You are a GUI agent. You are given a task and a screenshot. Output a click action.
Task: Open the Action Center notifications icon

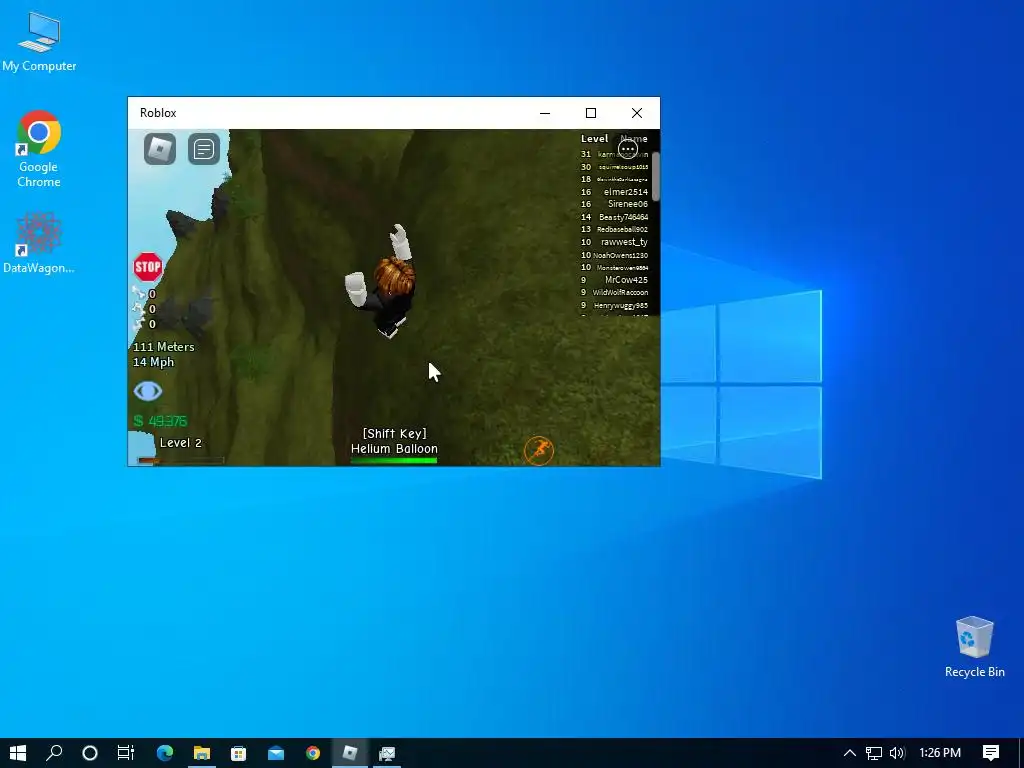pyautogui.click(x=991, y=753)
